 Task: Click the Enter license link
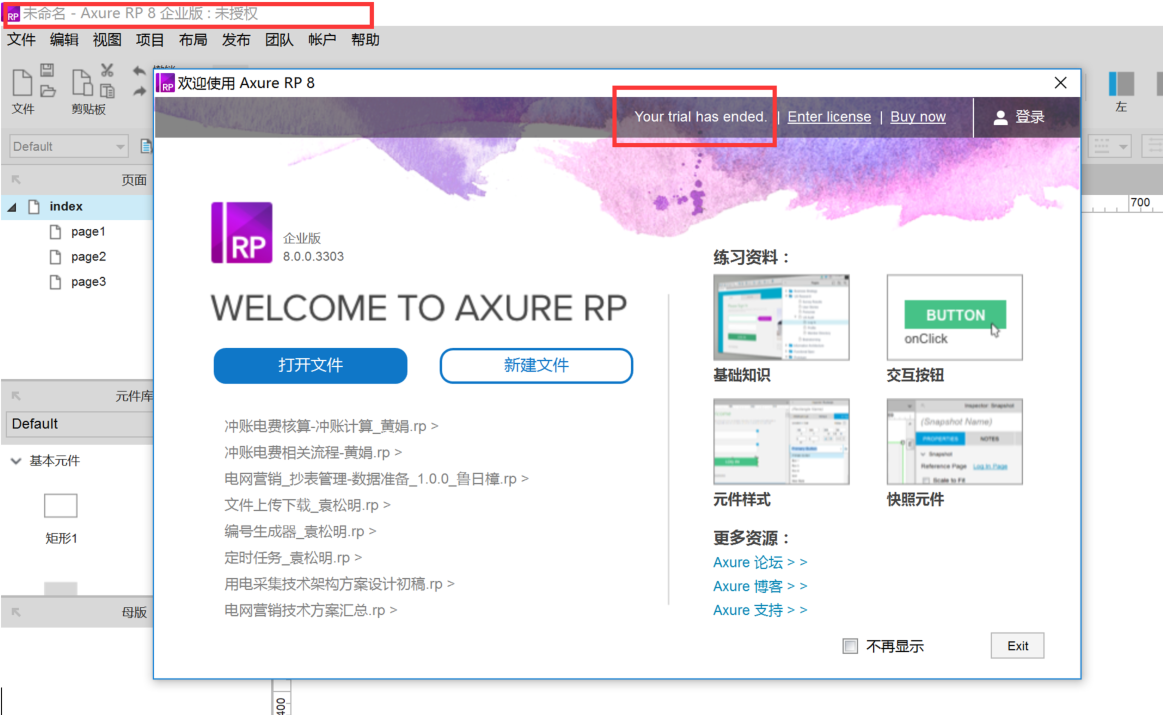click(x=829, y=116)
